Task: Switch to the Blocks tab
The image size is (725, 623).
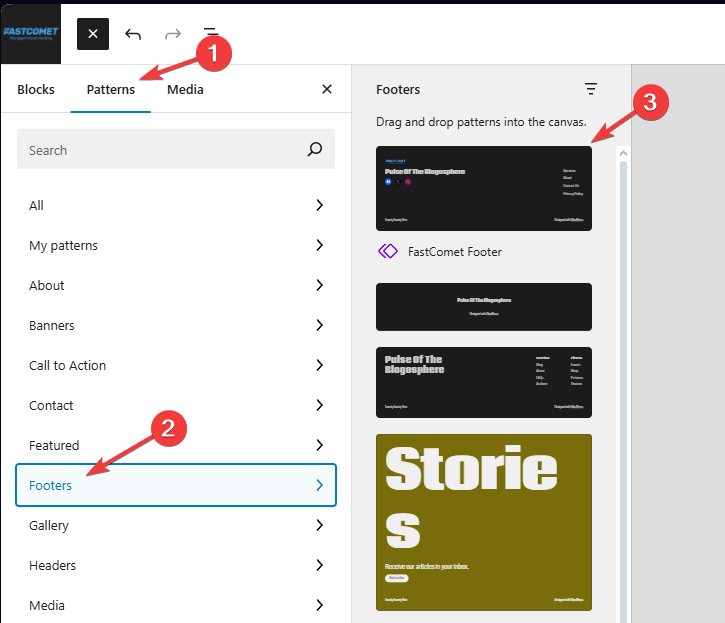Action: pyautogui.click(x=36, y=89)
